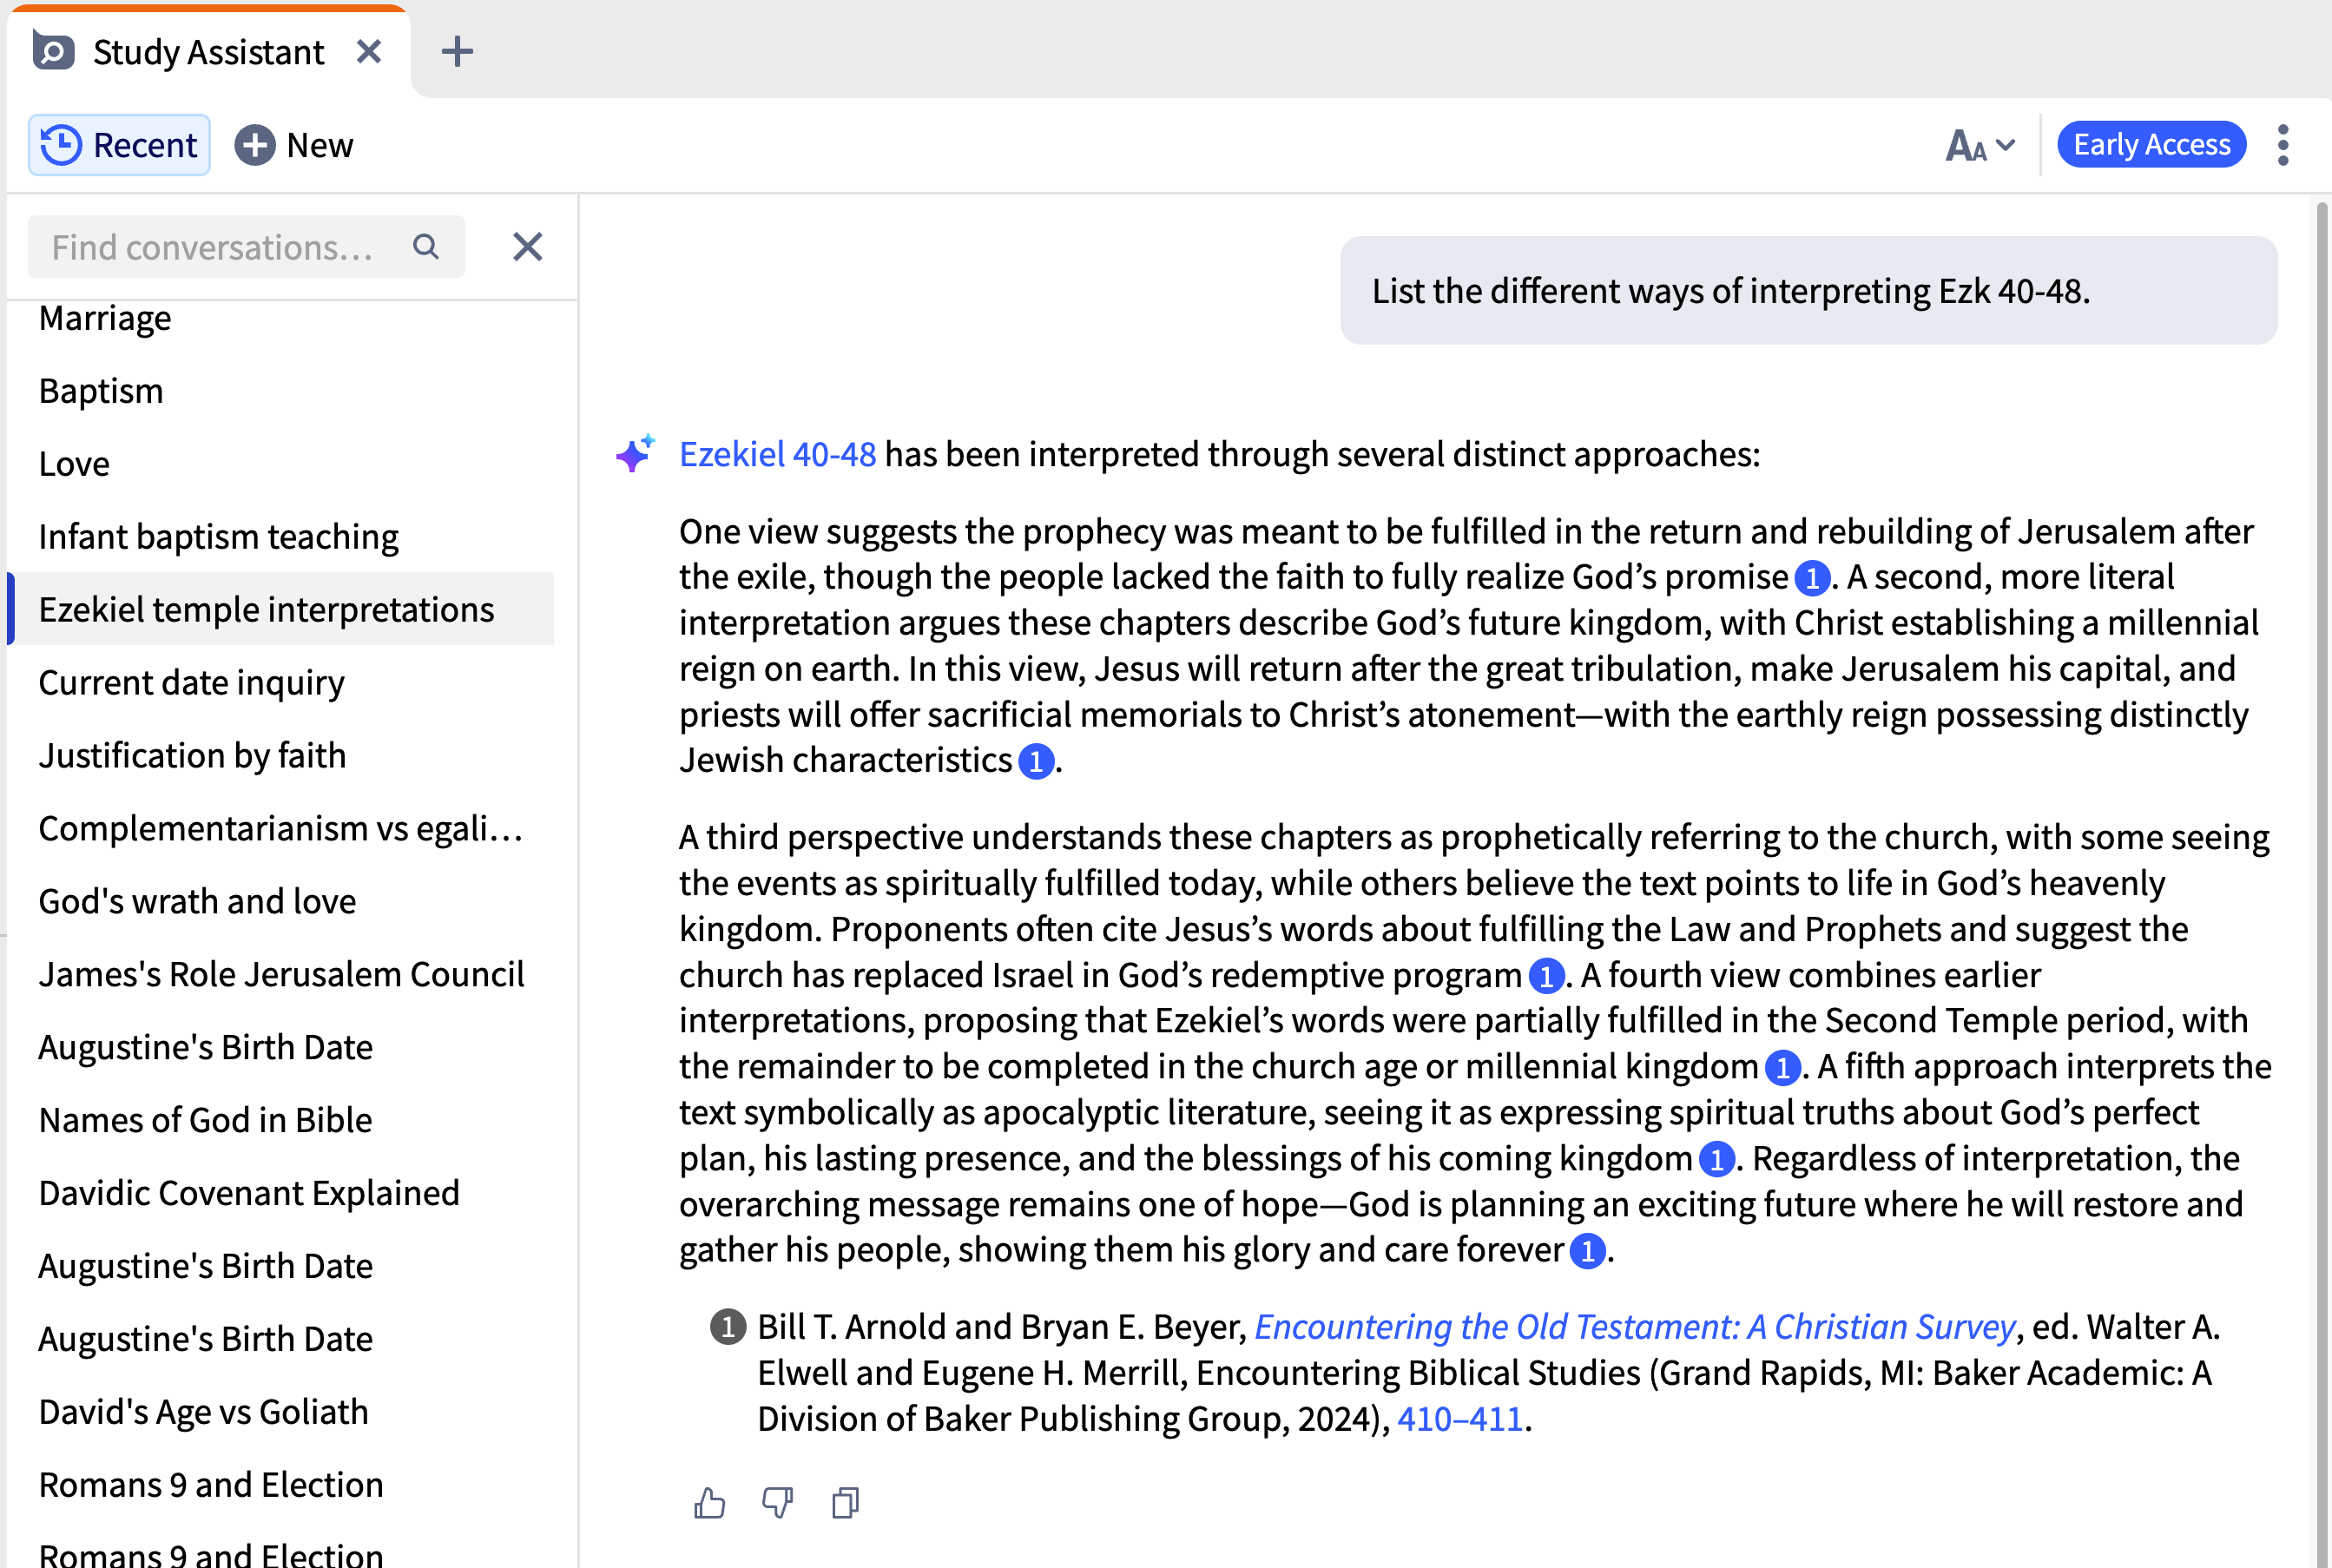Open the three-dot more options menu
This screenshot has height=1568, width=2332.
pyautogui.click(x=2282, y=145)
